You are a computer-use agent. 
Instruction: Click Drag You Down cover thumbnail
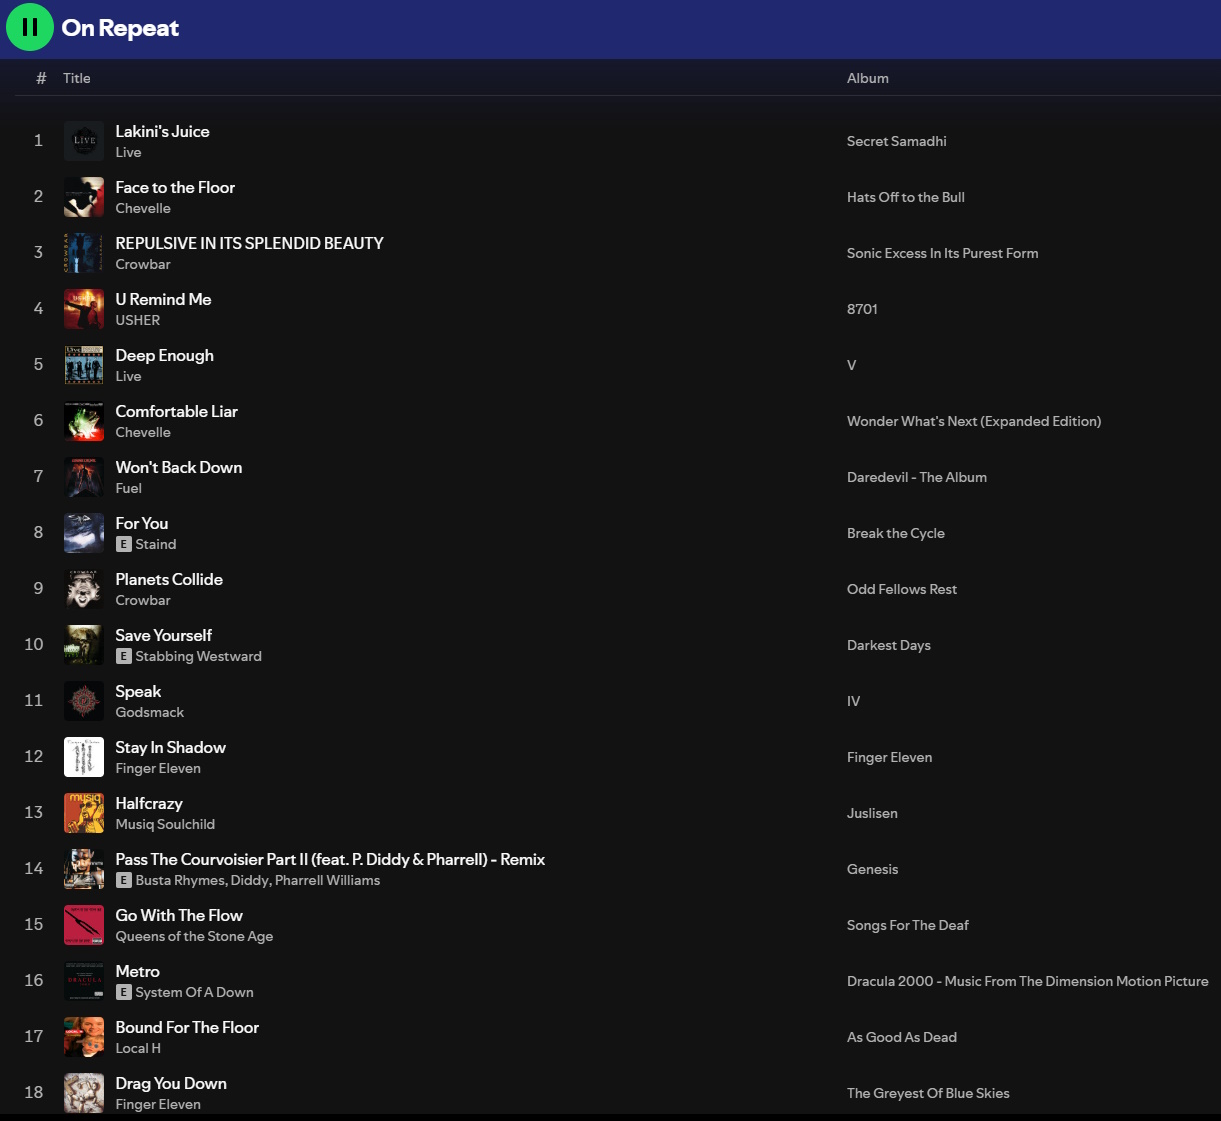(84, 1093)
